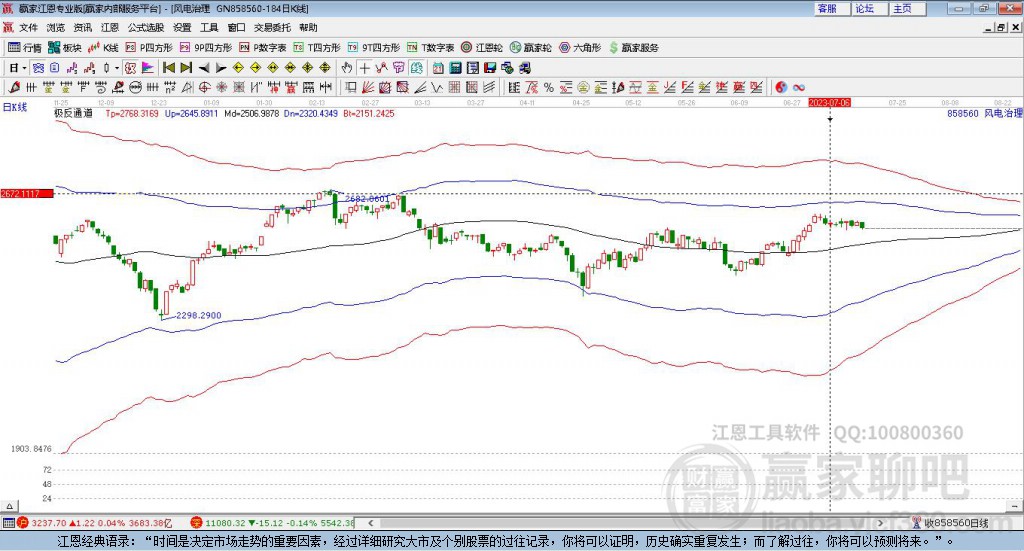Viewport: 1024px width, 551px height.
Task: Switch to the K线 candlestick chart
Action: (103, 48)
